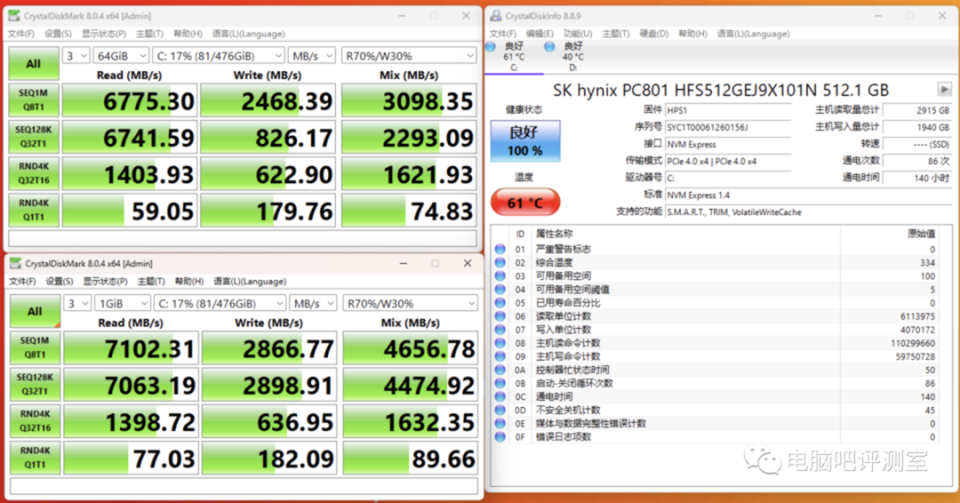Click the blue status orb for attribute 01
The width and height of the screenshot is (960, 503).
tap(500, 249)
